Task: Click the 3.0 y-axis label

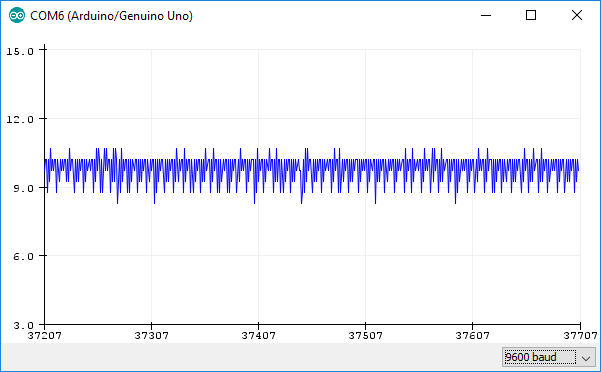Action: pos(23,326)
